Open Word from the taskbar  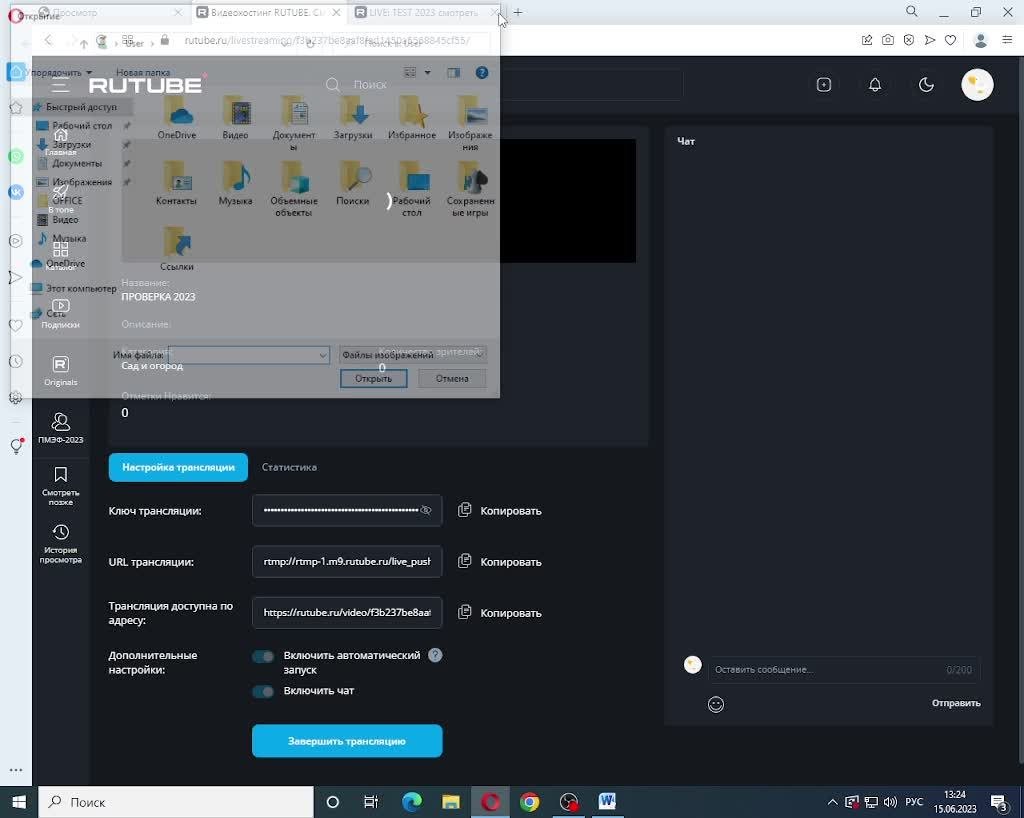pyautogui.click(x=607, y=802)
